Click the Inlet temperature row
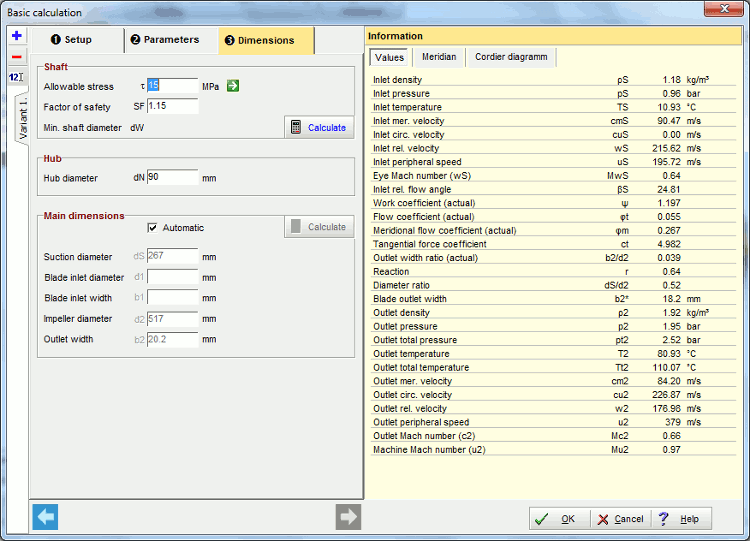The image size is (750, 541). click(553, 107)
